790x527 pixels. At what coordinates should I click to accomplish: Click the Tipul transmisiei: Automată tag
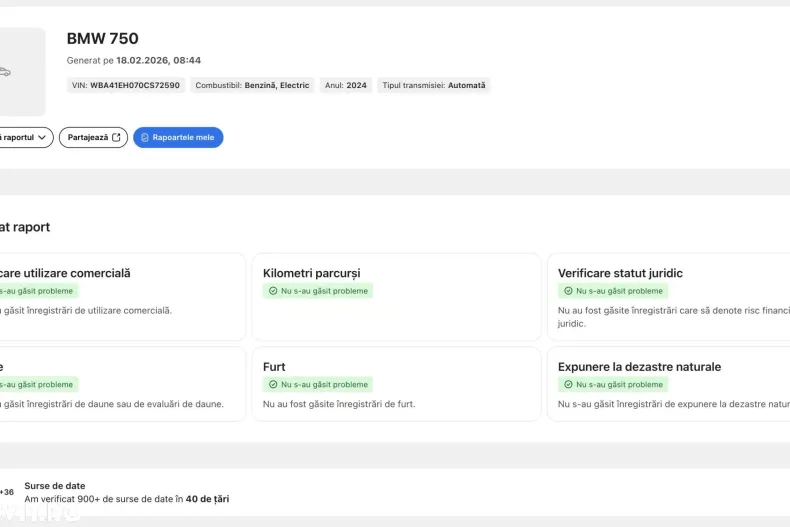coord(434,85)
